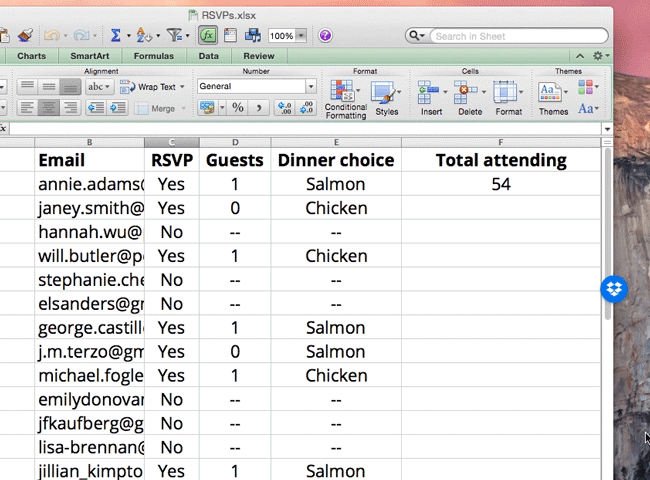Click the Filter funnel icon
650x480 pixels.
[x=175, y=36]
